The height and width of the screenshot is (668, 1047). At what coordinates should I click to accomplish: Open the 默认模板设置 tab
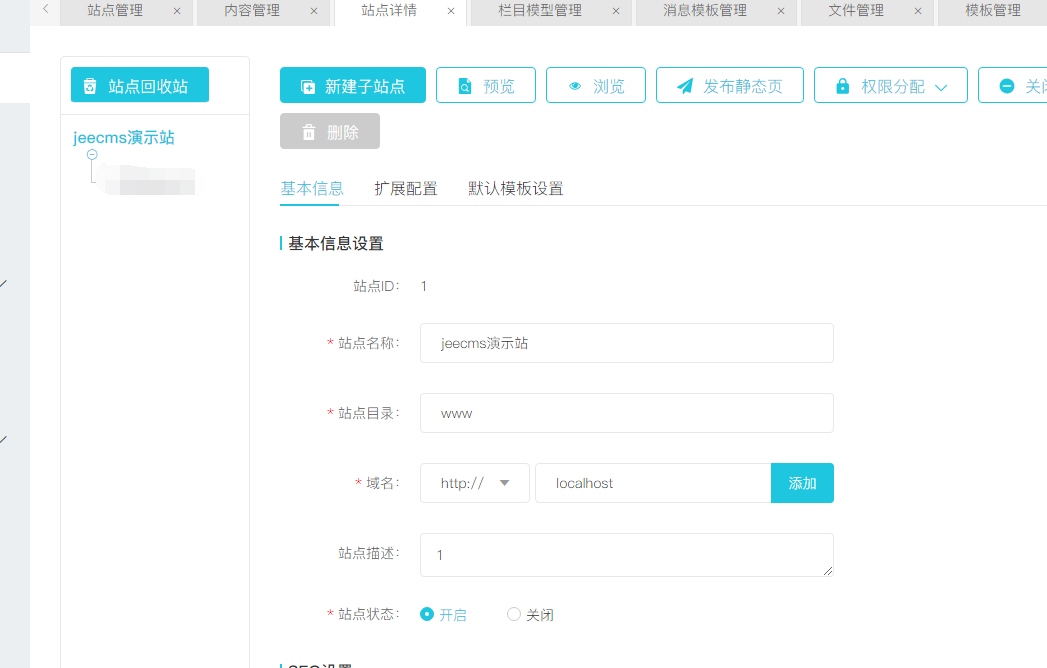click(515, 188)
